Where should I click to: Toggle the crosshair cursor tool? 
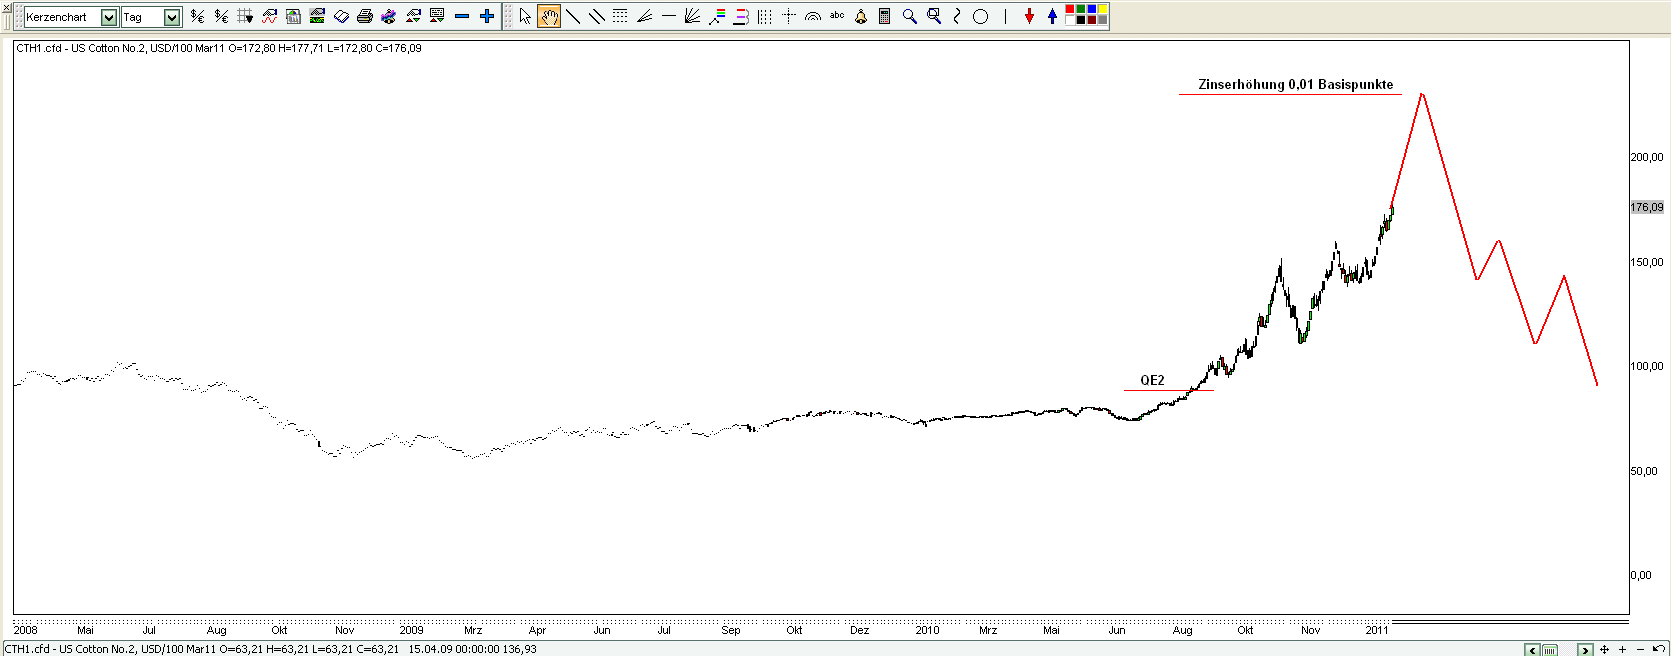click(x=789, y=17)
